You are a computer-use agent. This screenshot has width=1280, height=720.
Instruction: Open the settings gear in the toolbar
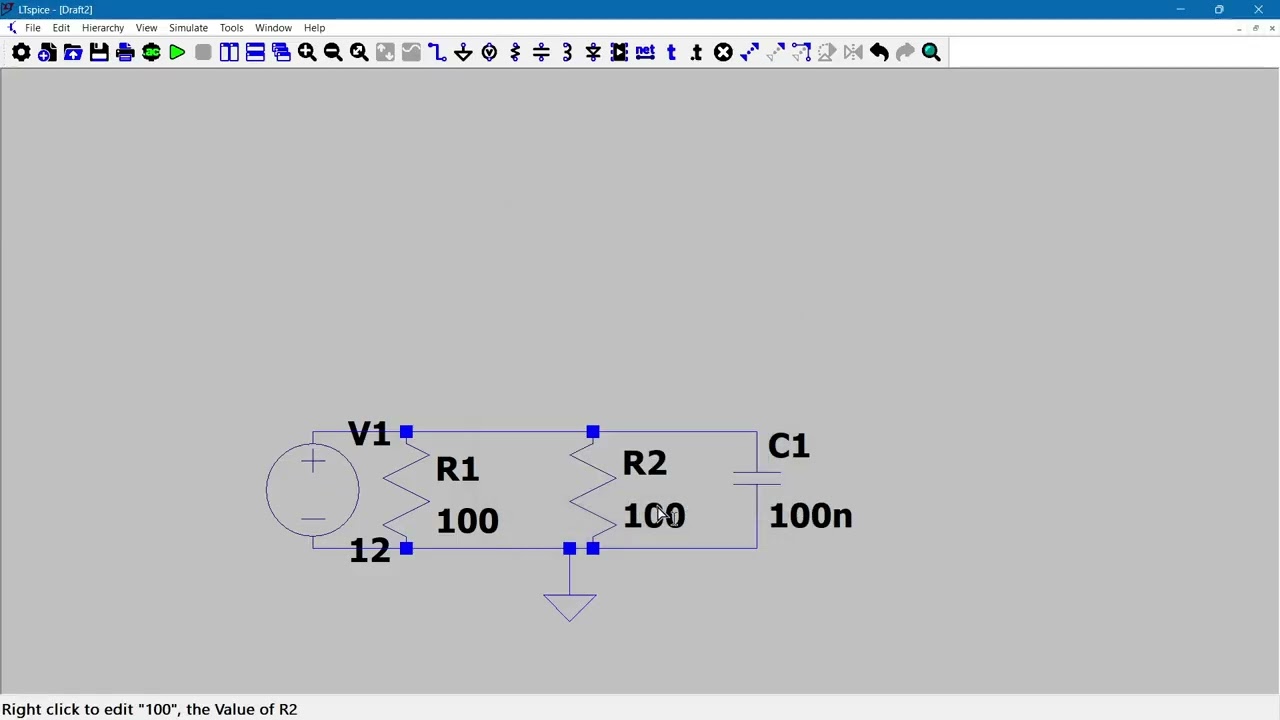pyautogui.click(x=21, y=52)
